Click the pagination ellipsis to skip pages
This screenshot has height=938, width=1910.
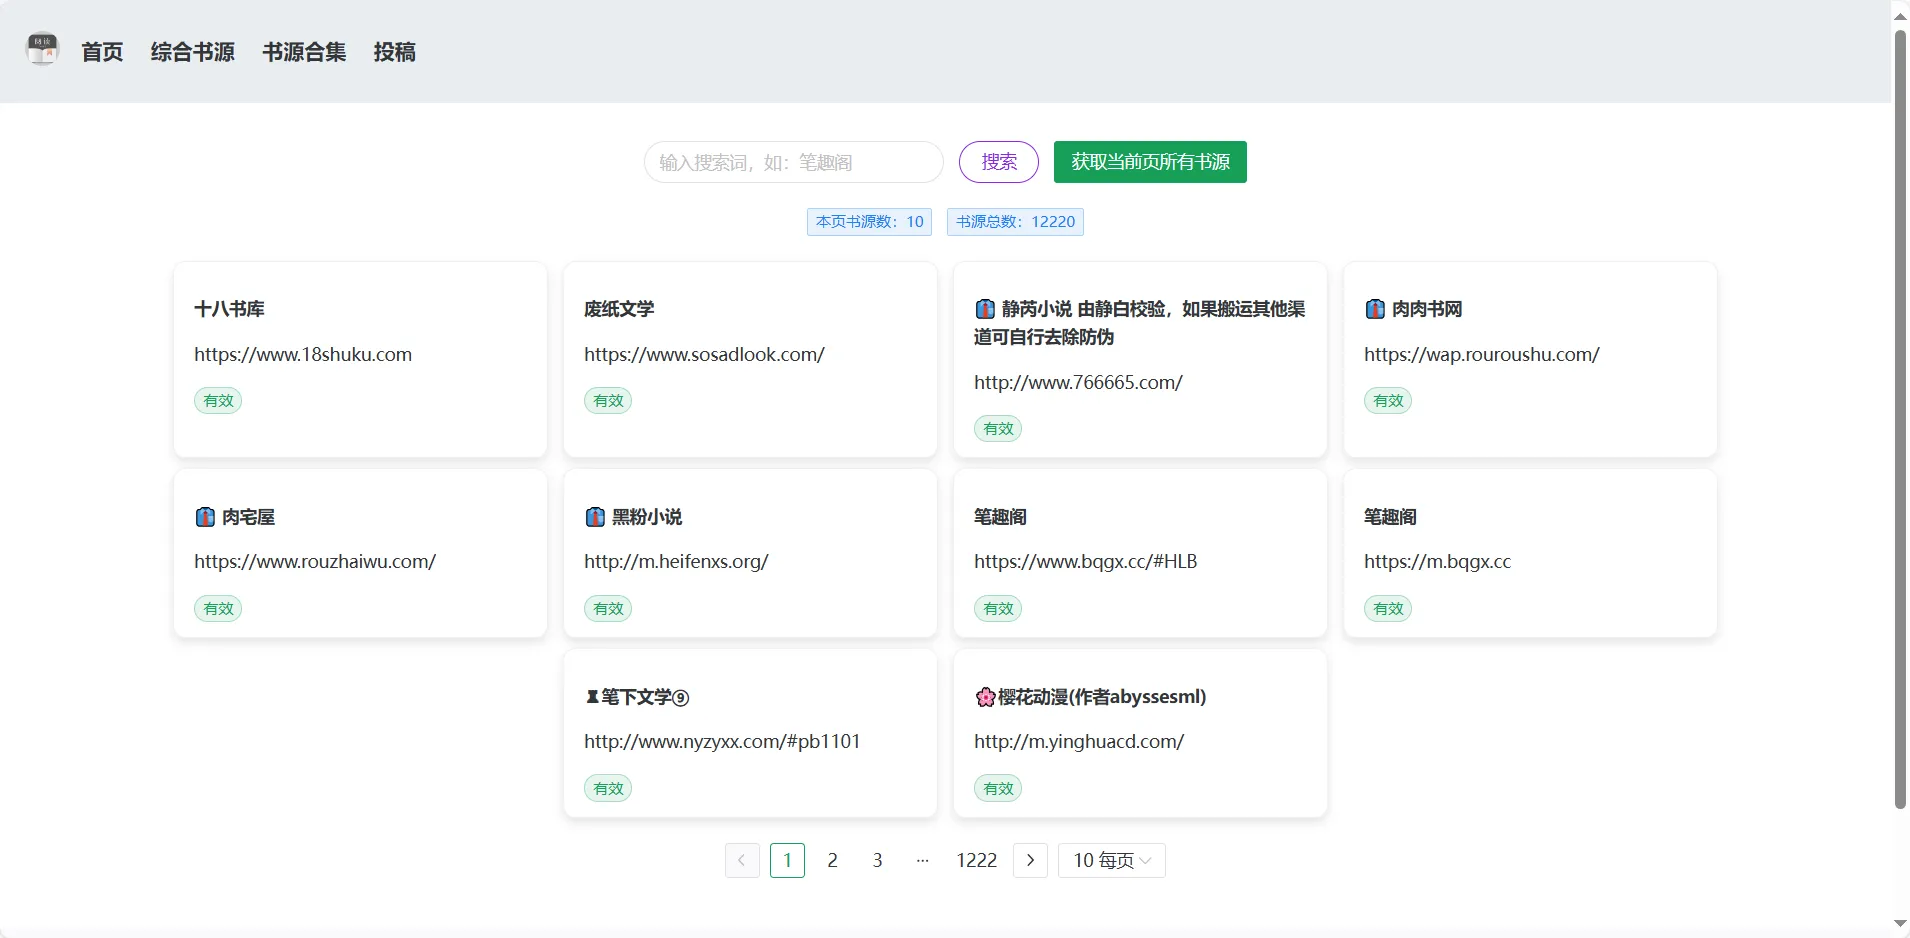(922, 860)
